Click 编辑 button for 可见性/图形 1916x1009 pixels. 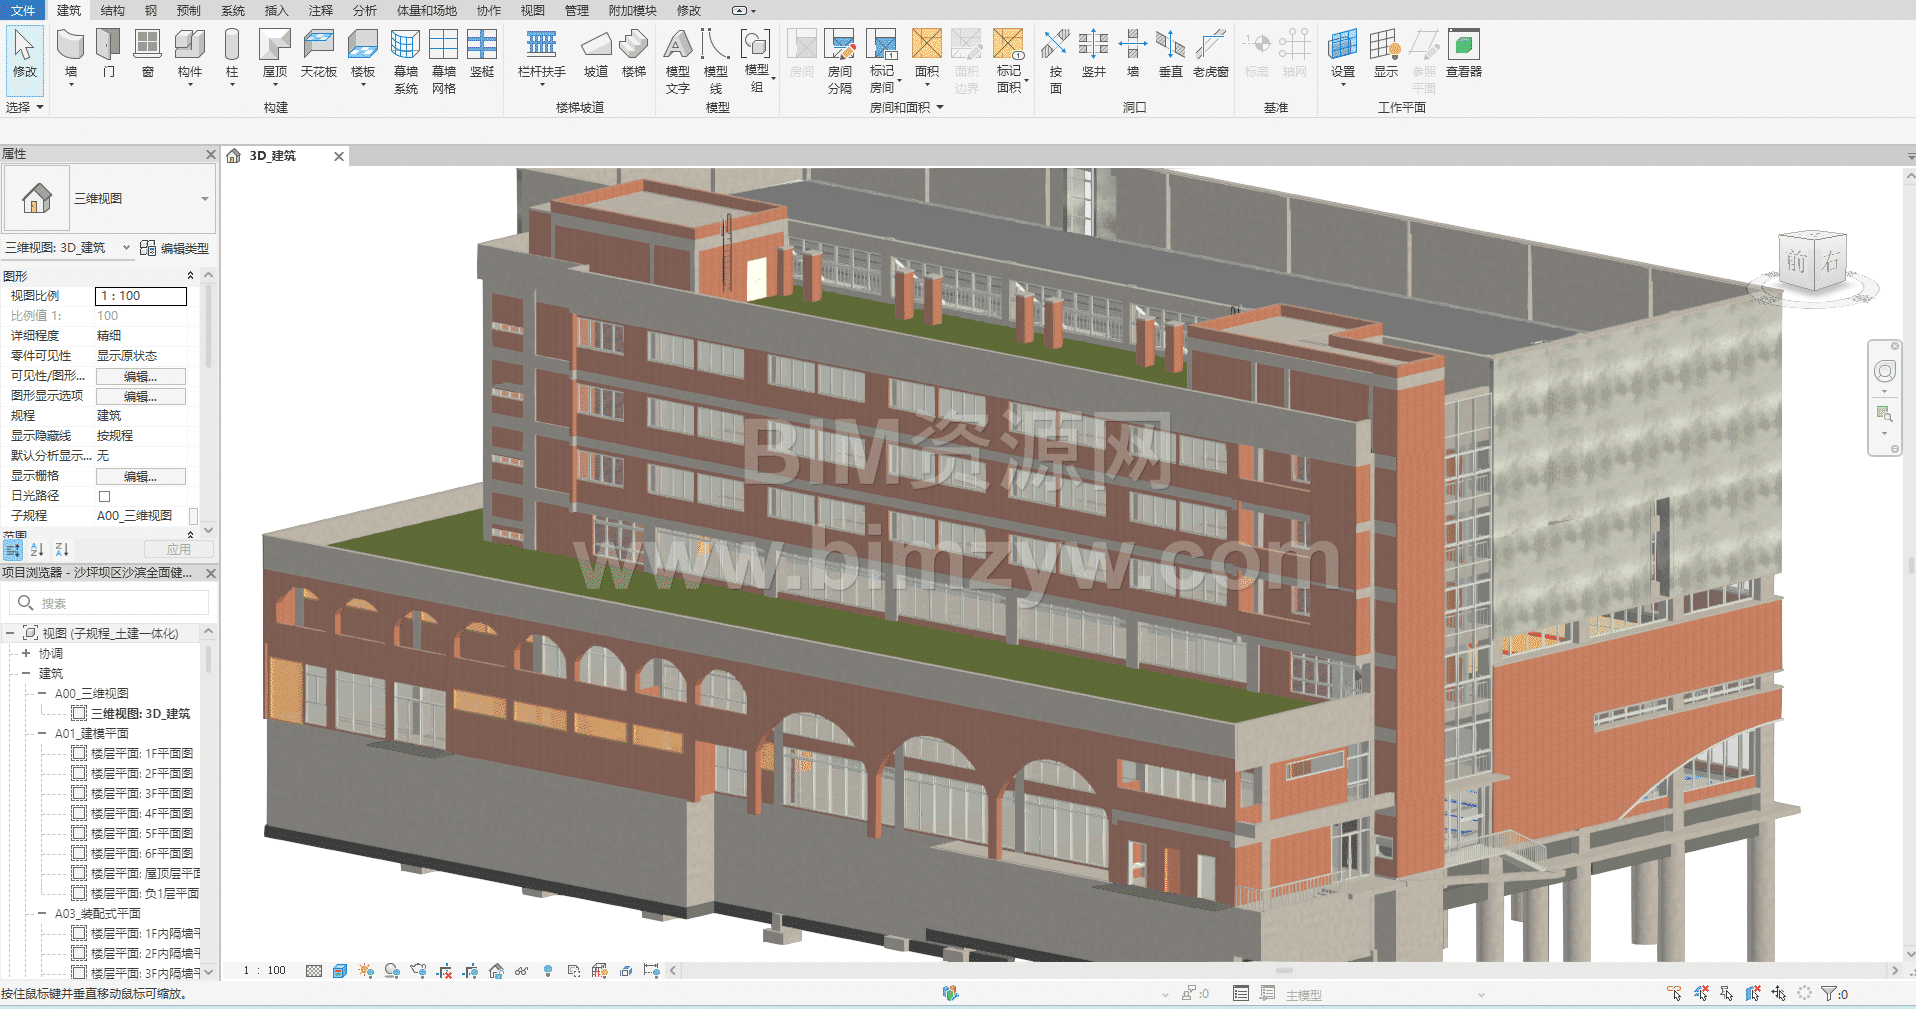click(x=140, y=376)
